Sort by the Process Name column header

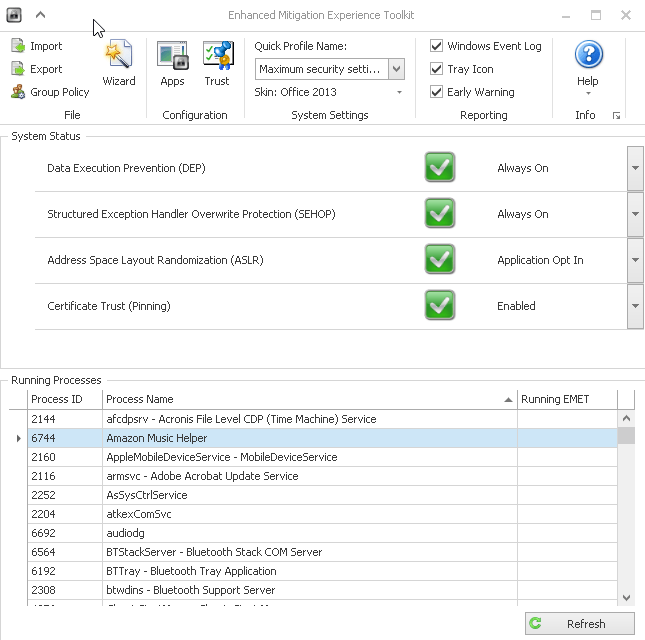(x=310, y=399)
